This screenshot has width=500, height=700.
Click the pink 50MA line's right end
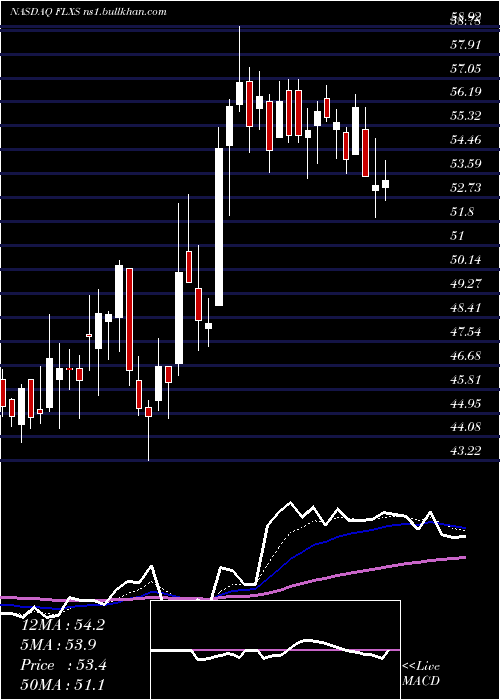coord(464,557)
